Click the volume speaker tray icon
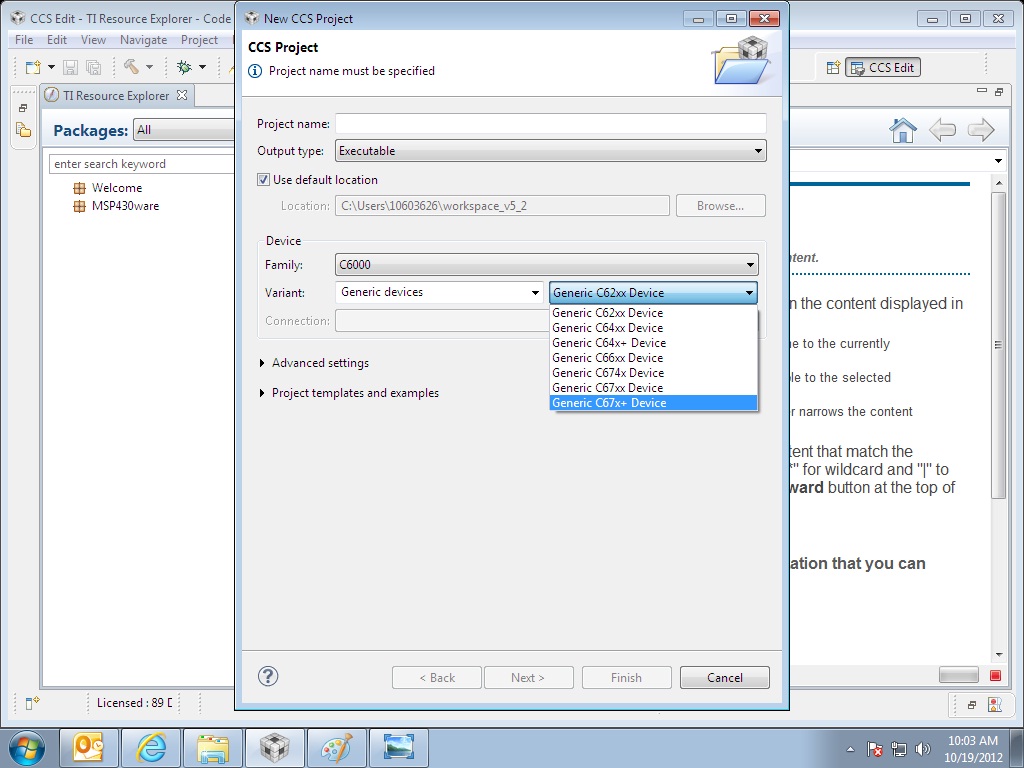Screen dimensions: 1024x768 (x=922, y=749)
